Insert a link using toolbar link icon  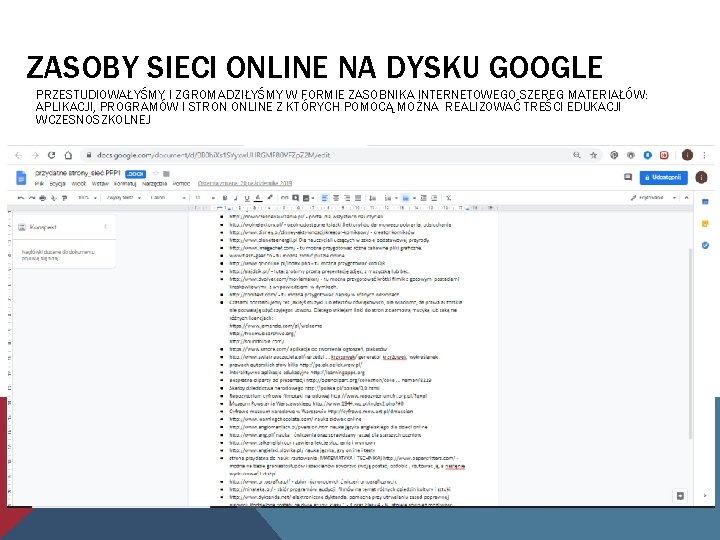click(x=285, y=198)
